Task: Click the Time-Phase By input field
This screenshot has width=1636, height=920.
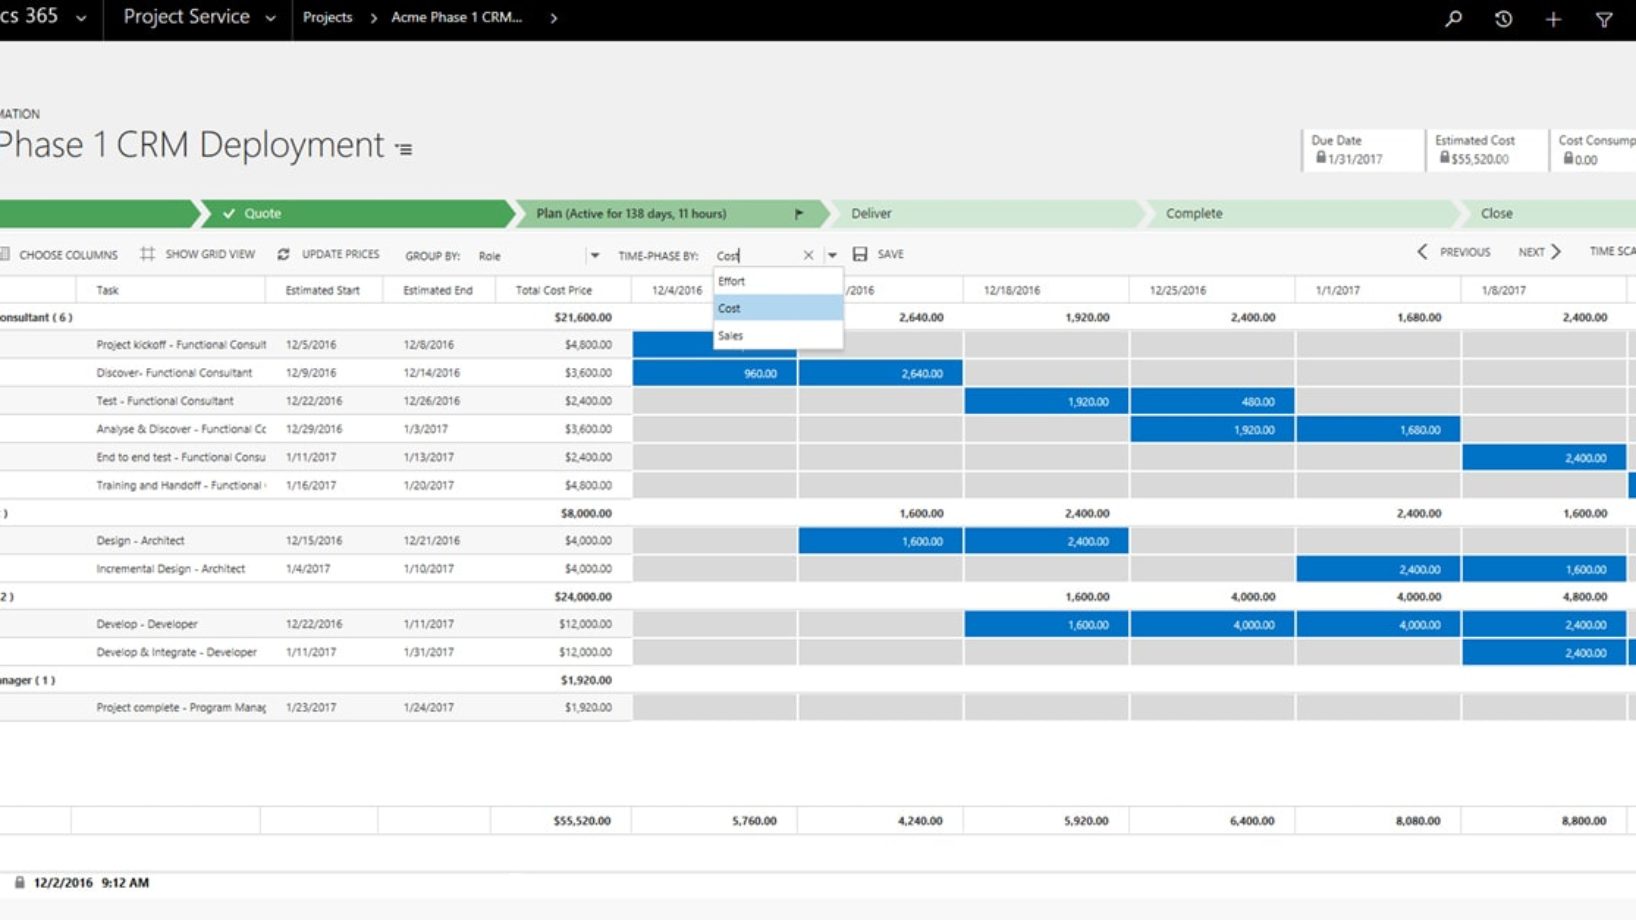Action: (x=757, y=255)
